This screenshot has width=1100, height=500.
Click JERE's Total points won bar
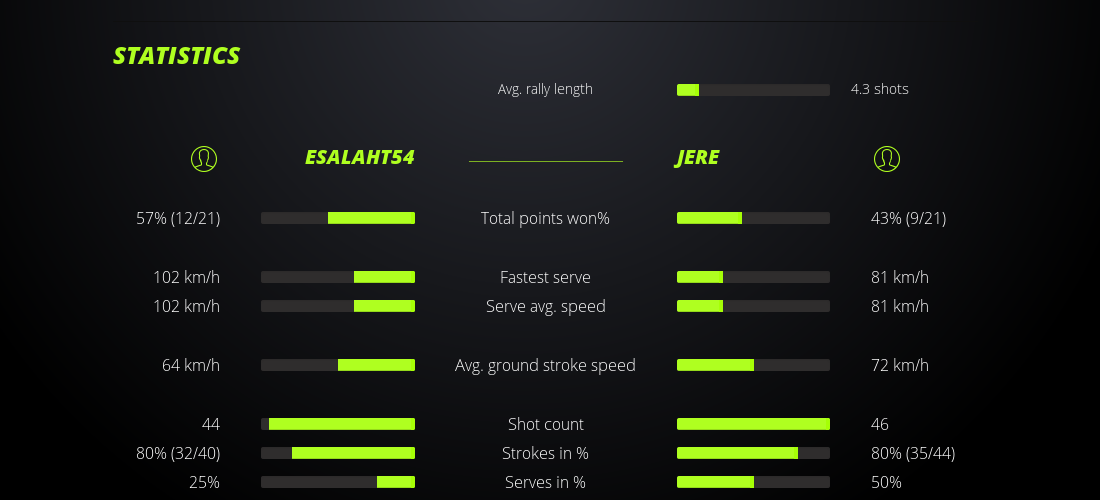(x=753, y=218)
